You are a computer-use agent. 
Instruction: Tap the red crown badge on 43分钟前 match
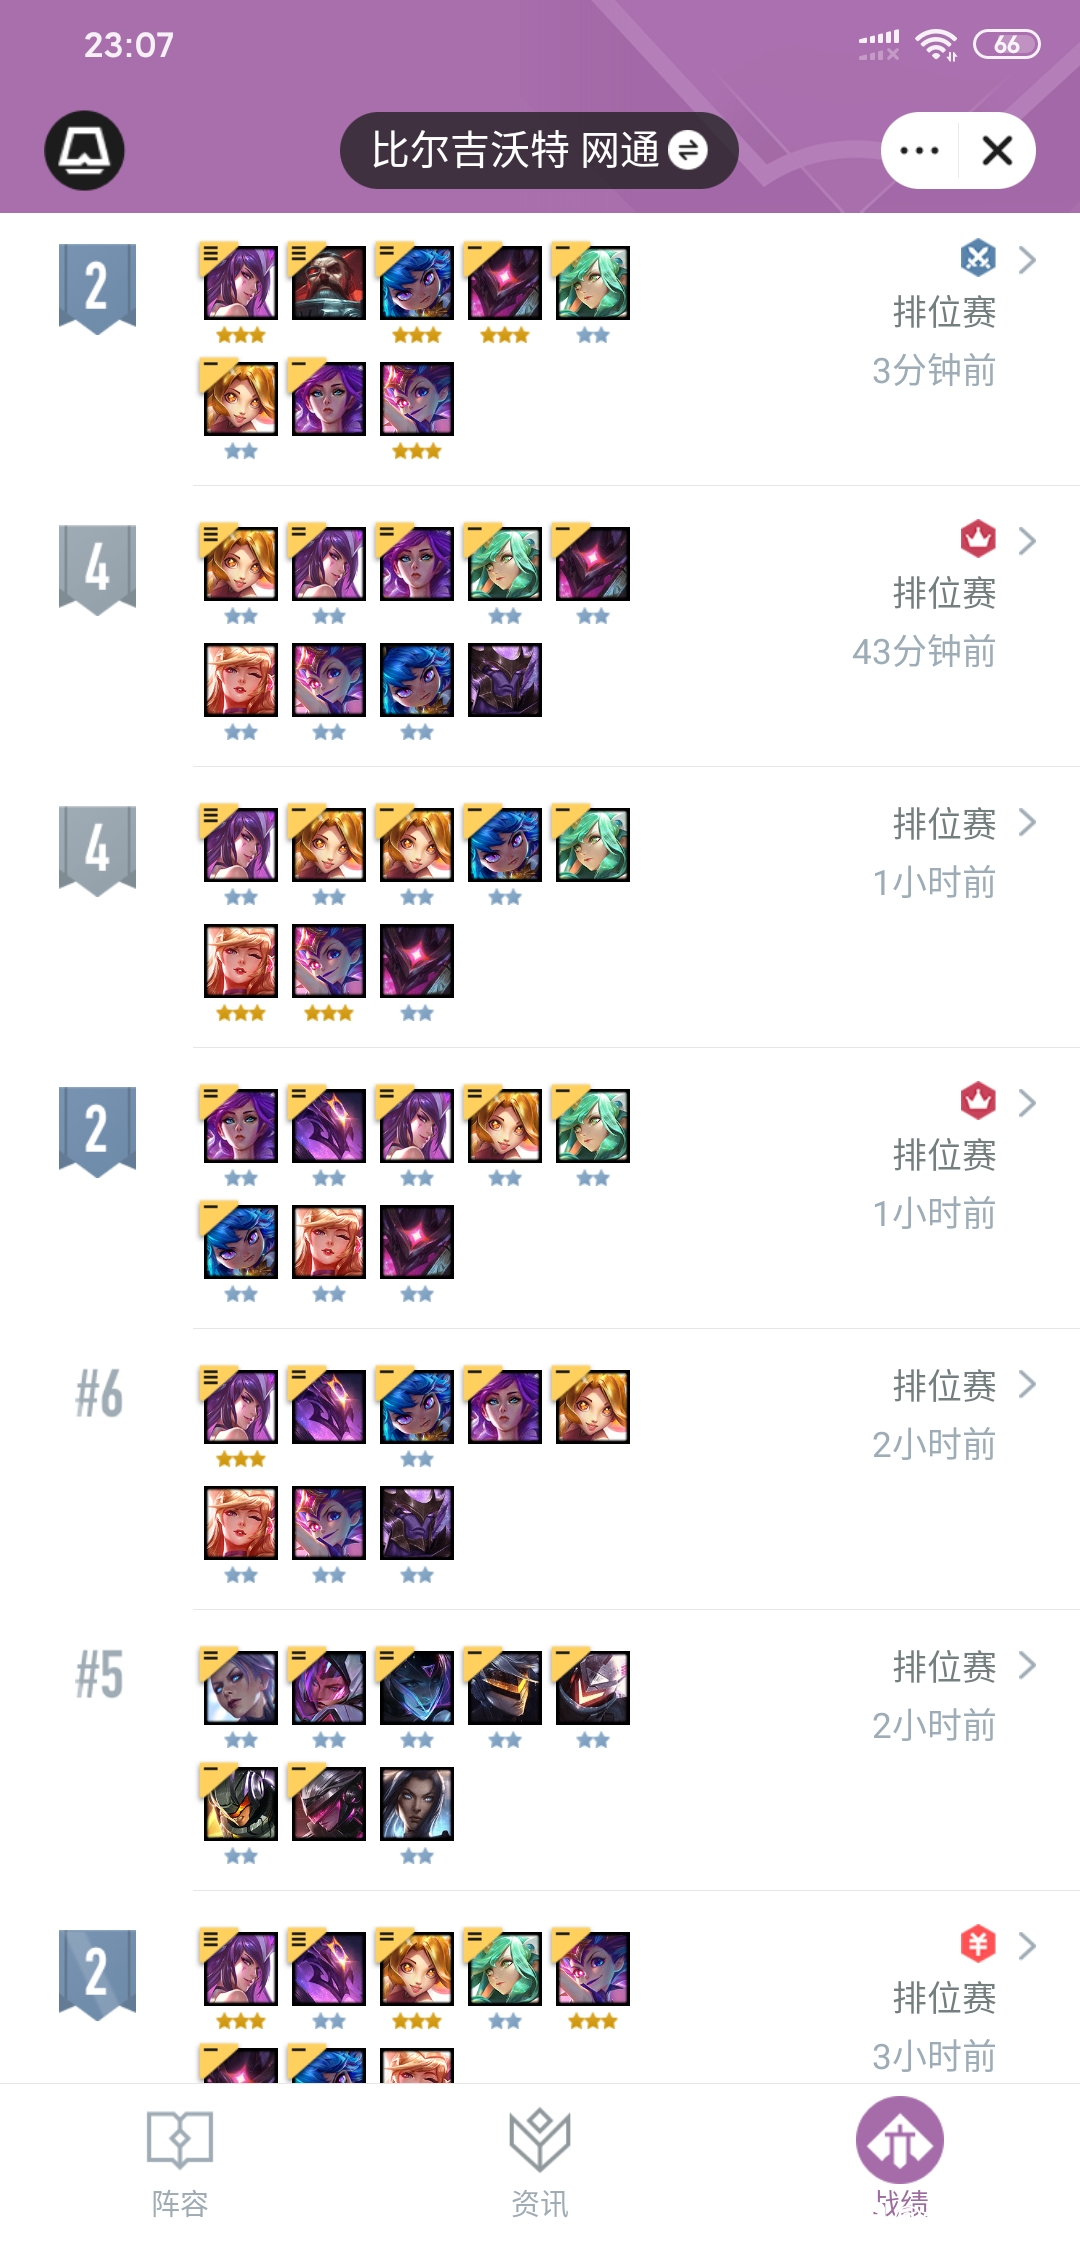tap(978, 539)
